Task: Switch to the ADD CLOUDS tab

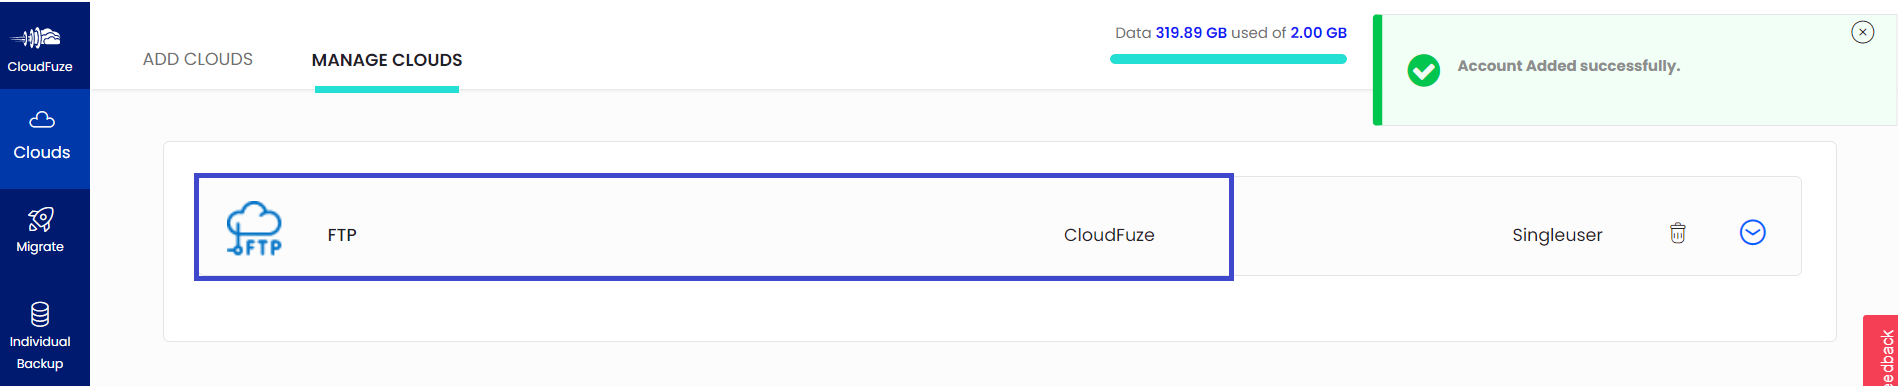Action: tap(198, 59)
